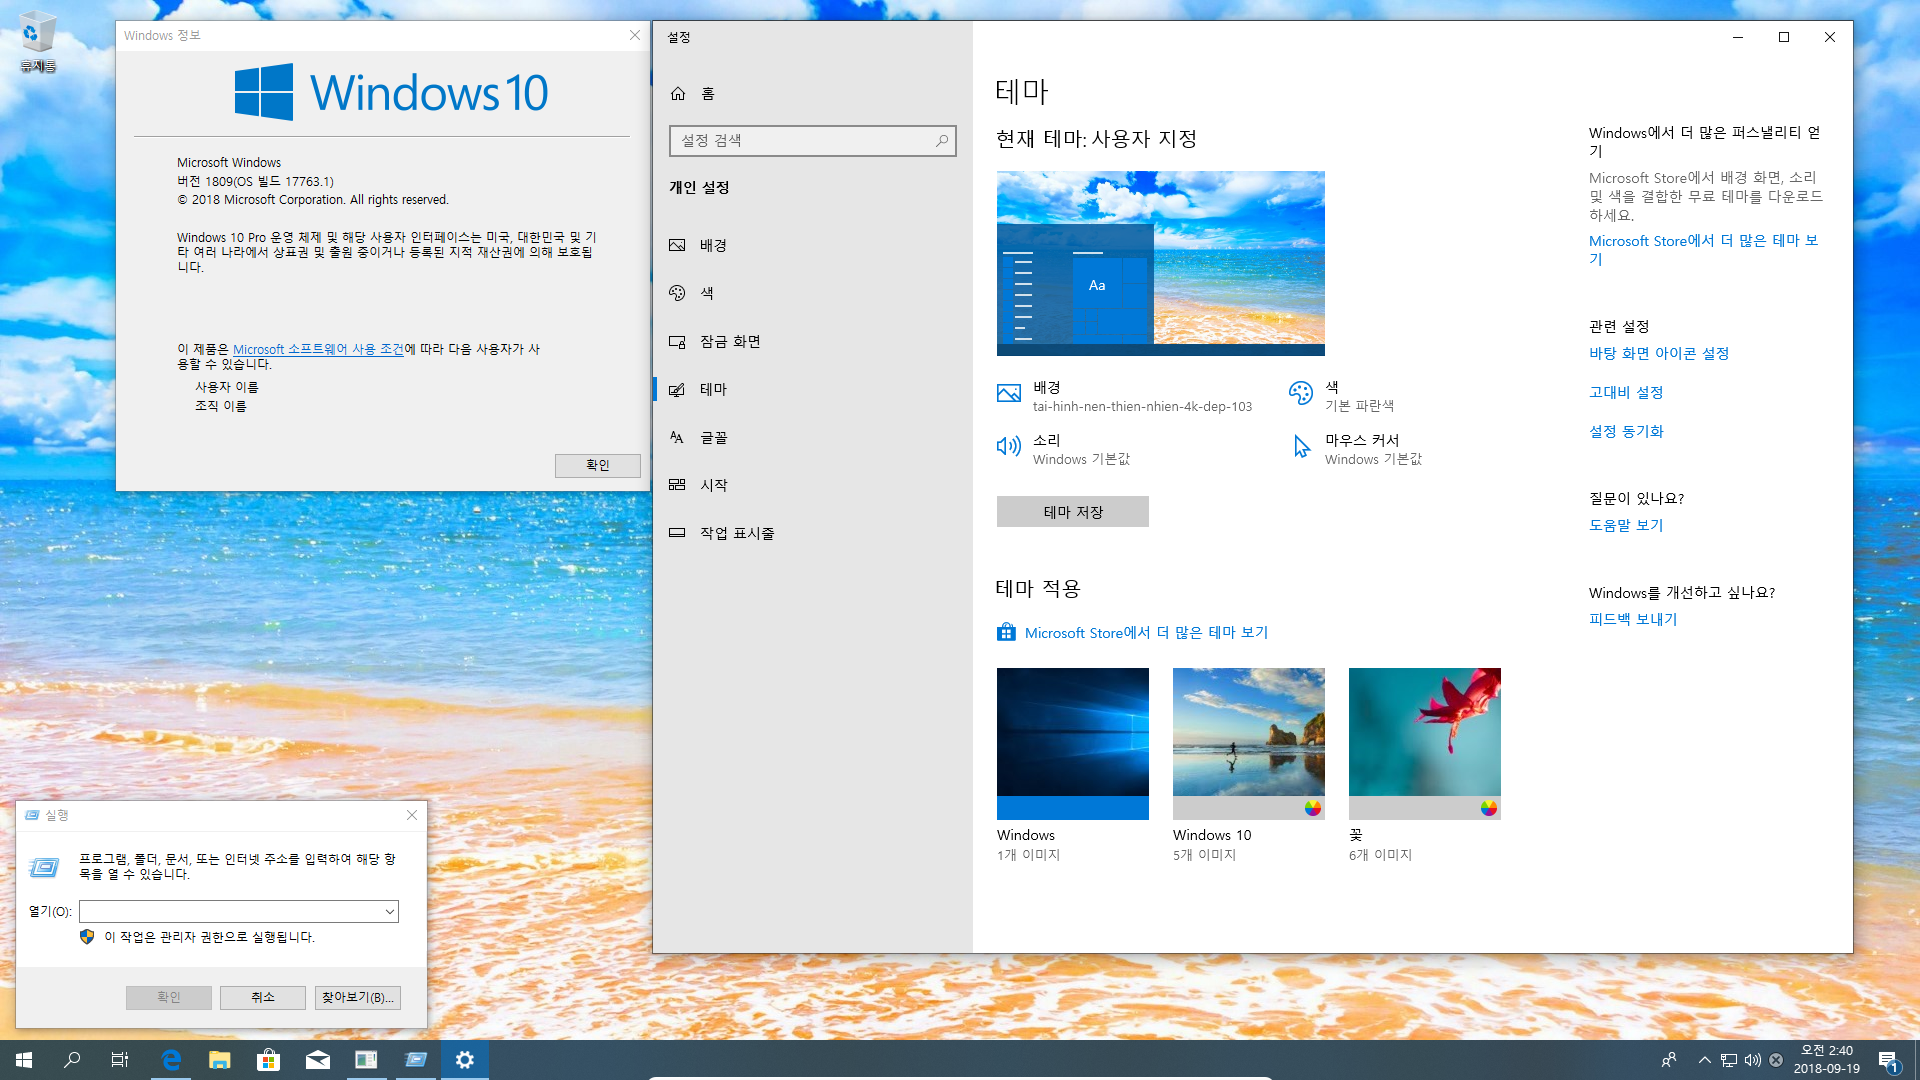The image size is (1920, 1080).
Task: Open Task View on the taskbar
Action: tap(120, 1060)
